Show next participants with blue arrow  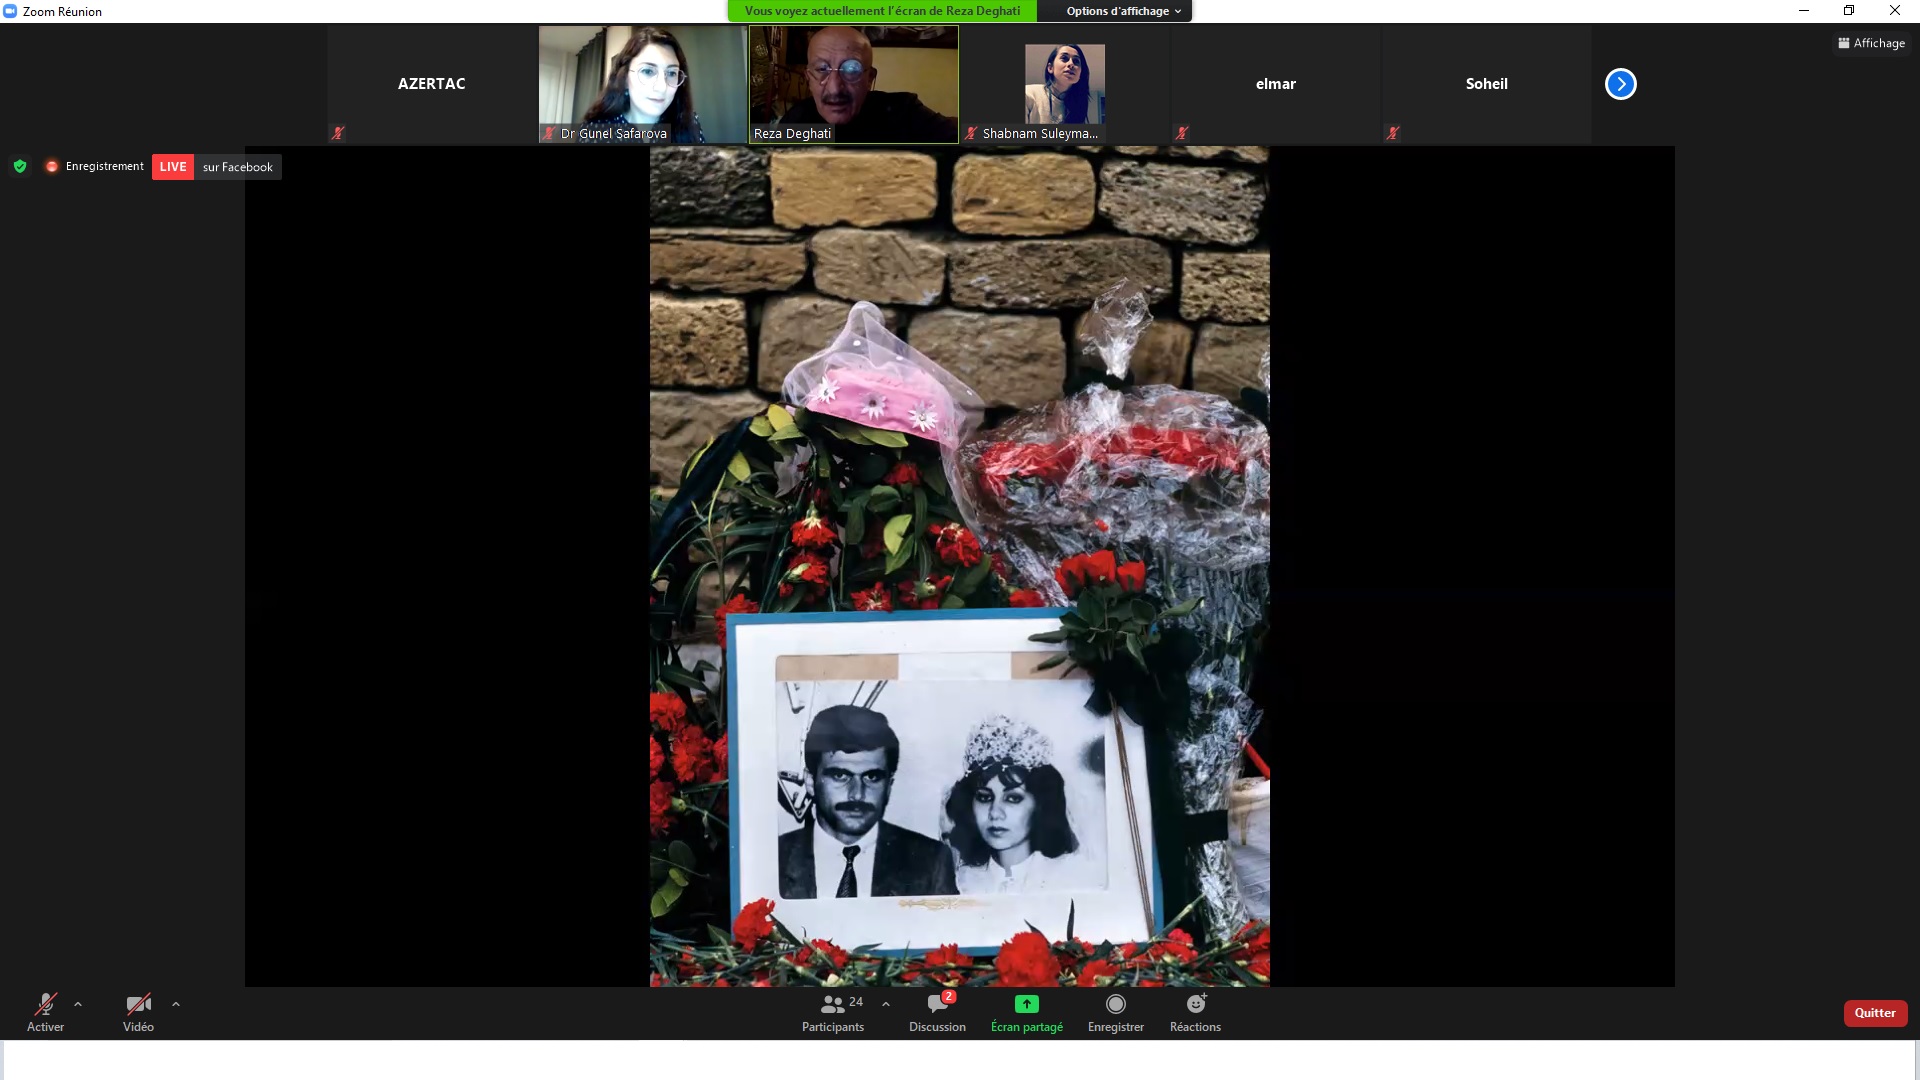click(1621, 84)
